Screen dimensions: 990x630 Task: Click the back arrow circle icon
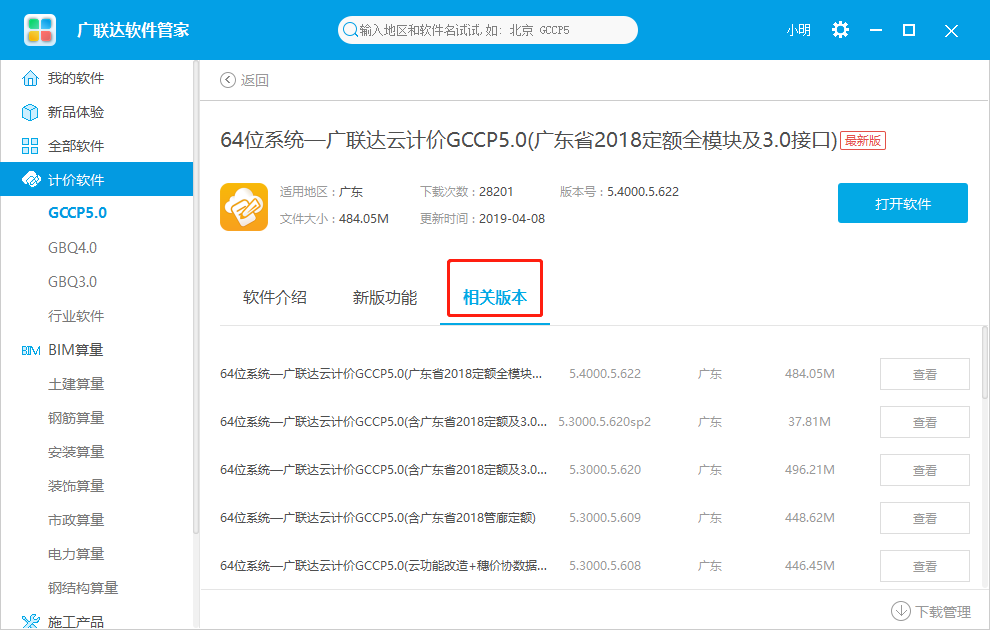tap(227, 80)
